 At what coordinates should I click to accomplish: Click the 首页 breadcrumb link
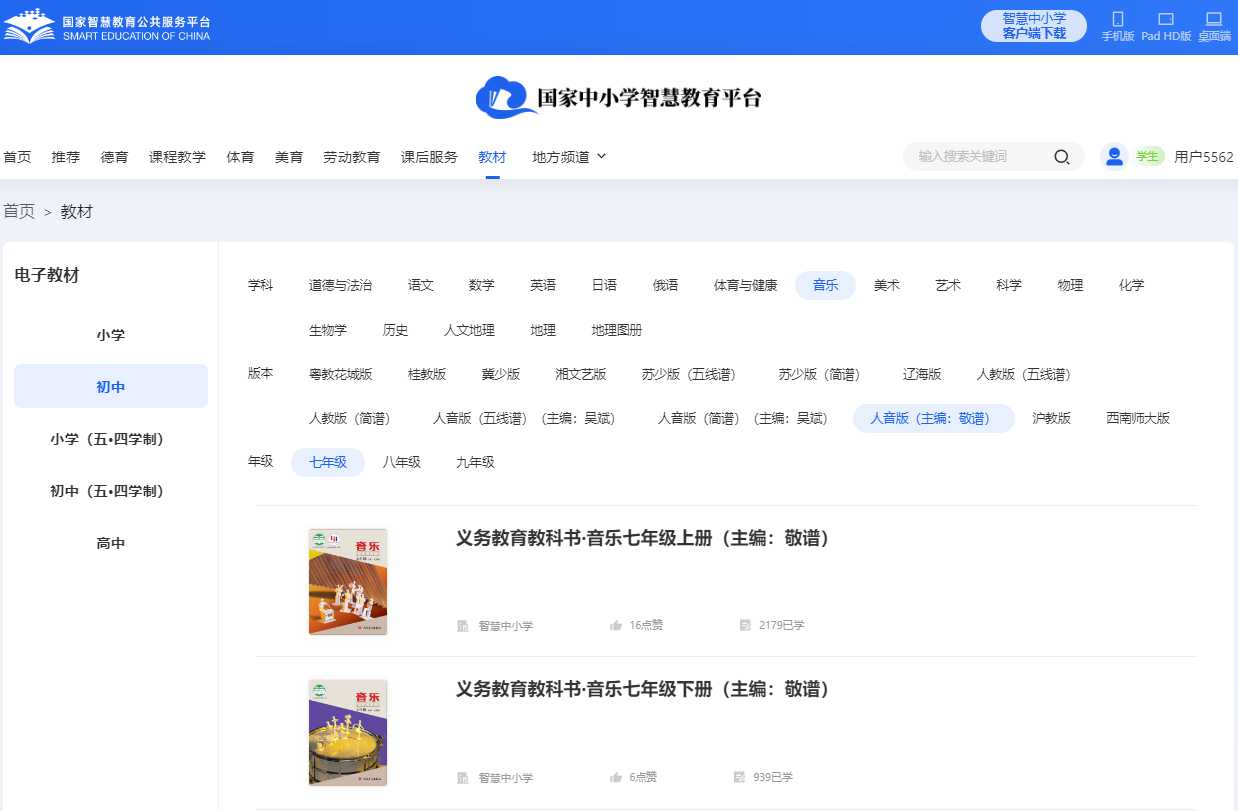coord(19,212)
